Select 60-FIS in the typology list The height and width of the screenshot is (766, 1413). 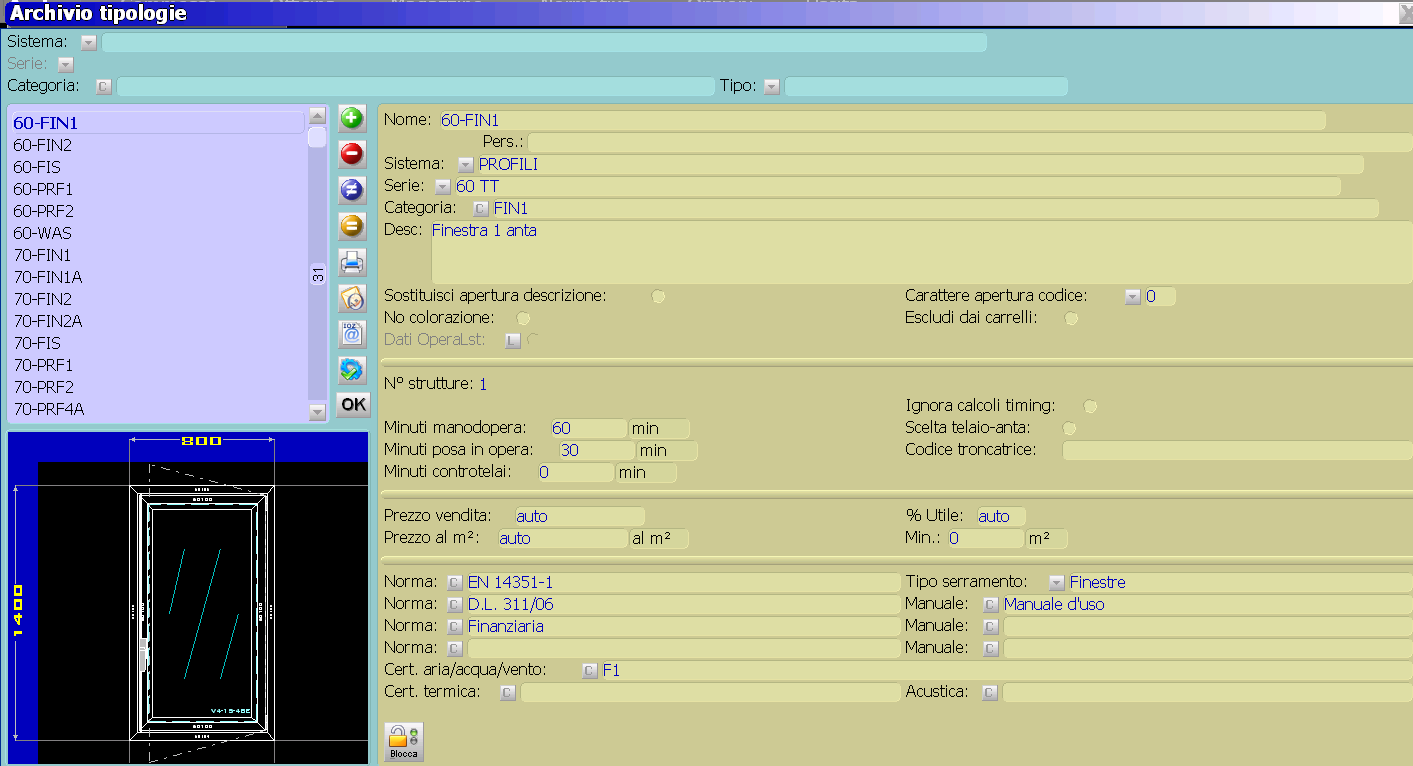coord(157,167)
